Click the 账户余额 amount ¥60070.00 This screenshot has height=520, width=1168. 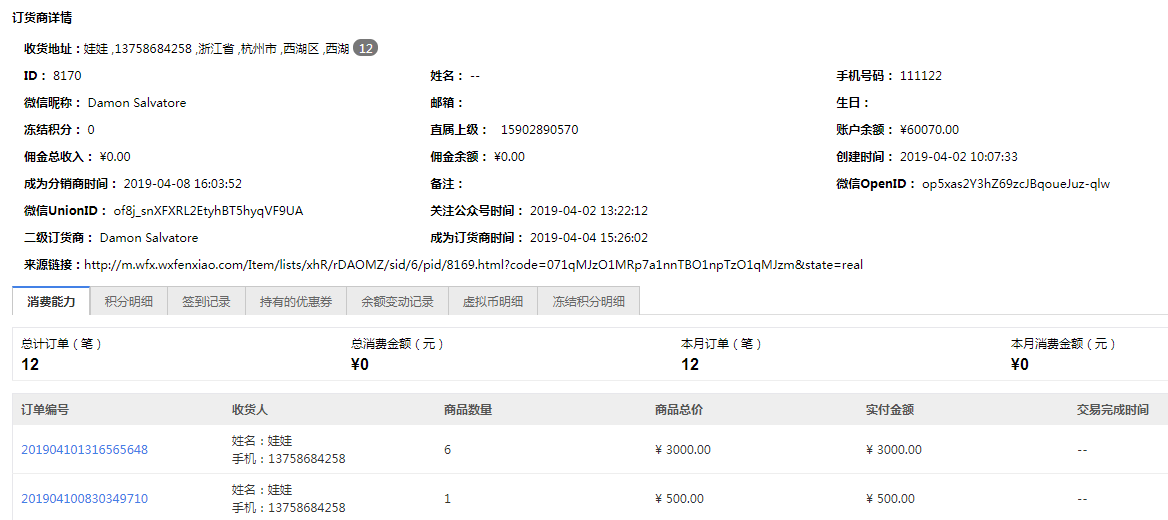coord(929,130)
